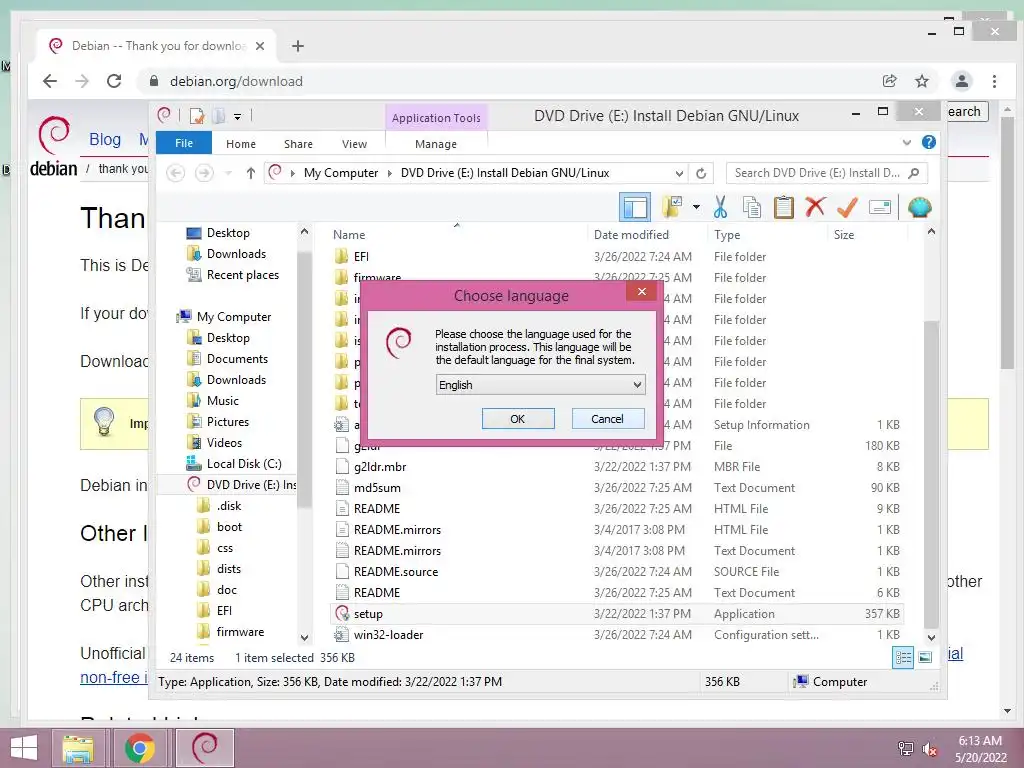Click OK in Choose language dialog
The width and height of the screenshot is (1024, 768).
point(518,419)
